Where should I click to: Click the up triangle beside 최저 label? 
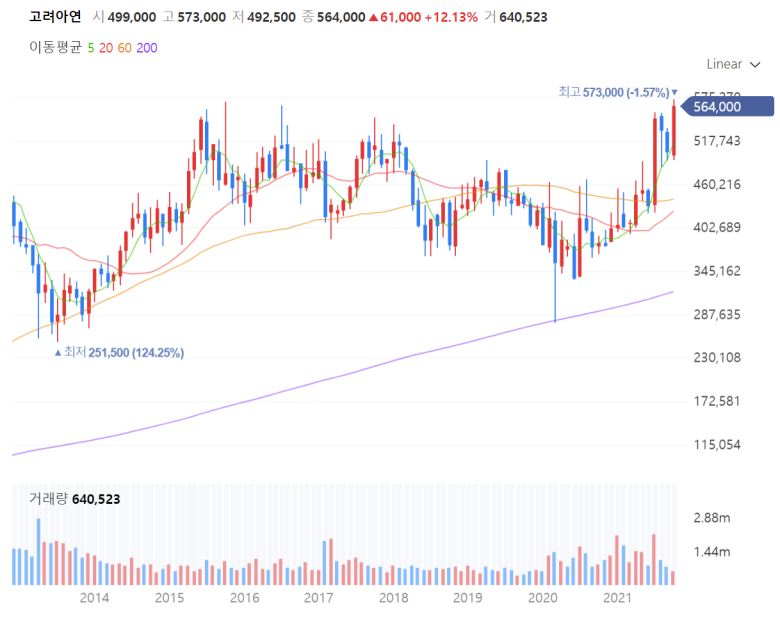pos(58,353)
